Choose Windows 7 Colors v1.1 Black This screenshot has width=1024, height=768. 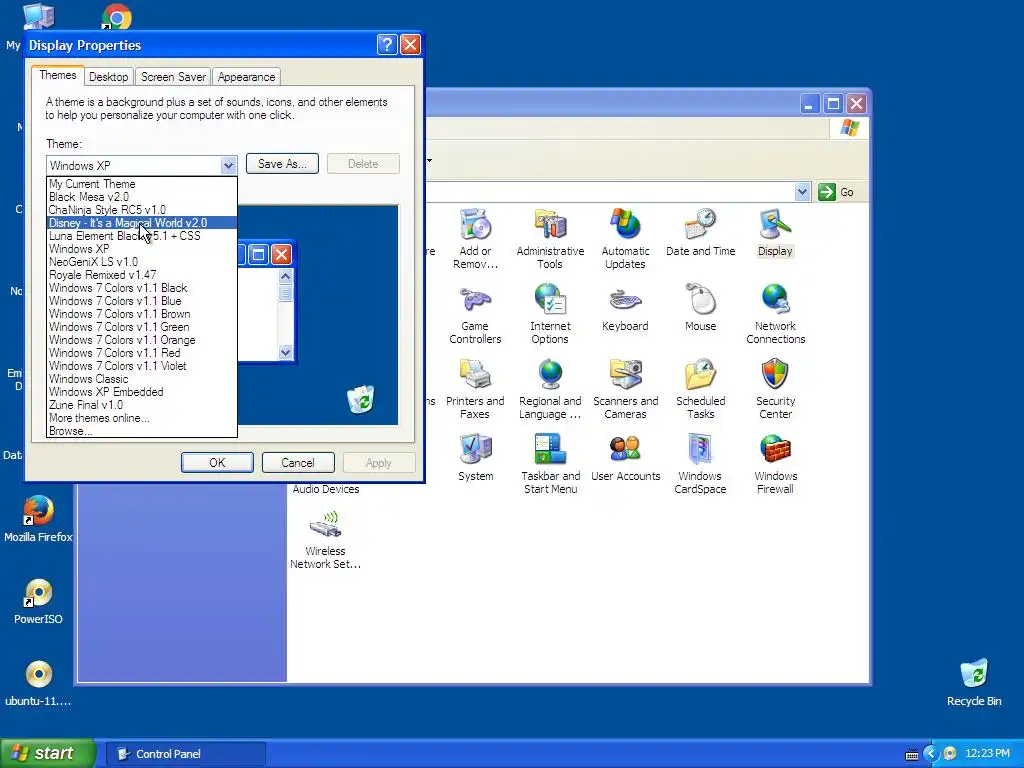coord(142,288)
